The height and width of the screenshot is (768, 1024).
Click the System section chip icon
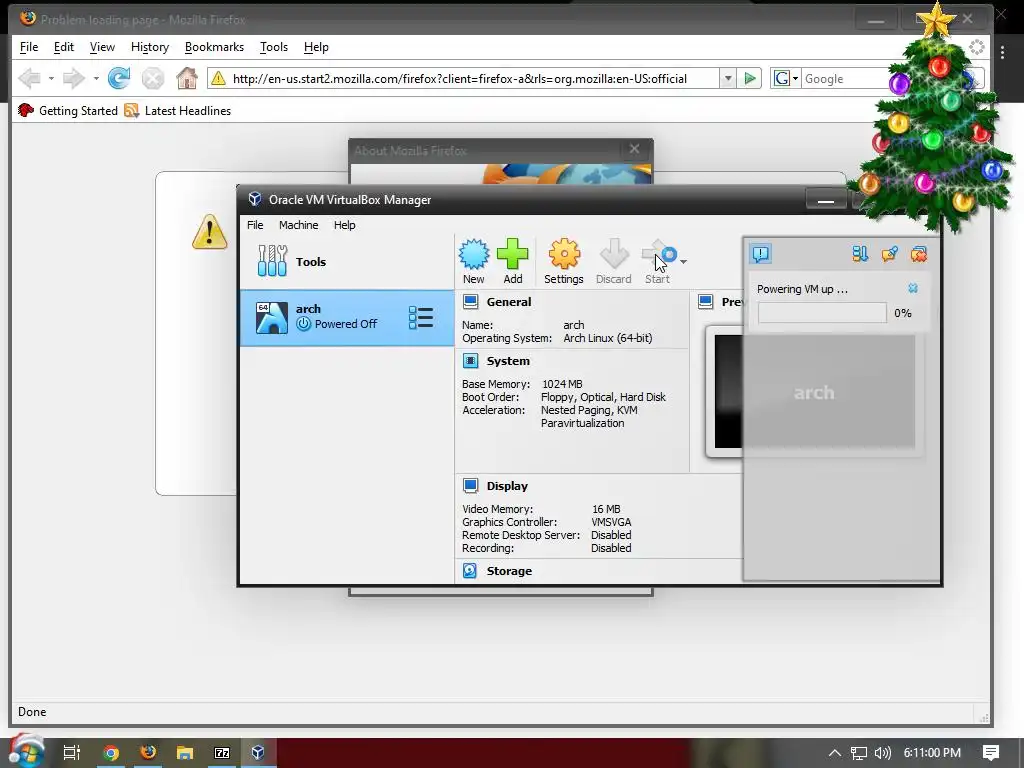470,360
